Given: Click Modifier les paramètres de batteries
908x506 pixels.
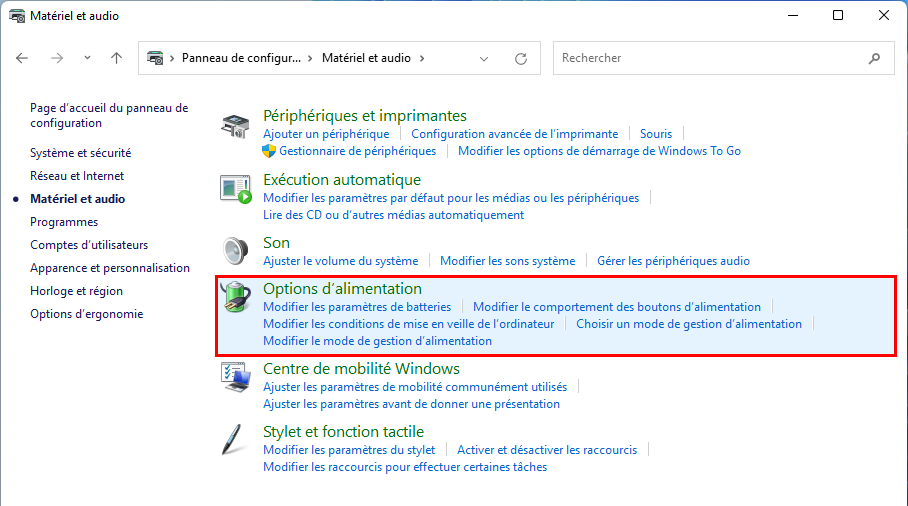Looking at the screenshot, I should point(357,307).
